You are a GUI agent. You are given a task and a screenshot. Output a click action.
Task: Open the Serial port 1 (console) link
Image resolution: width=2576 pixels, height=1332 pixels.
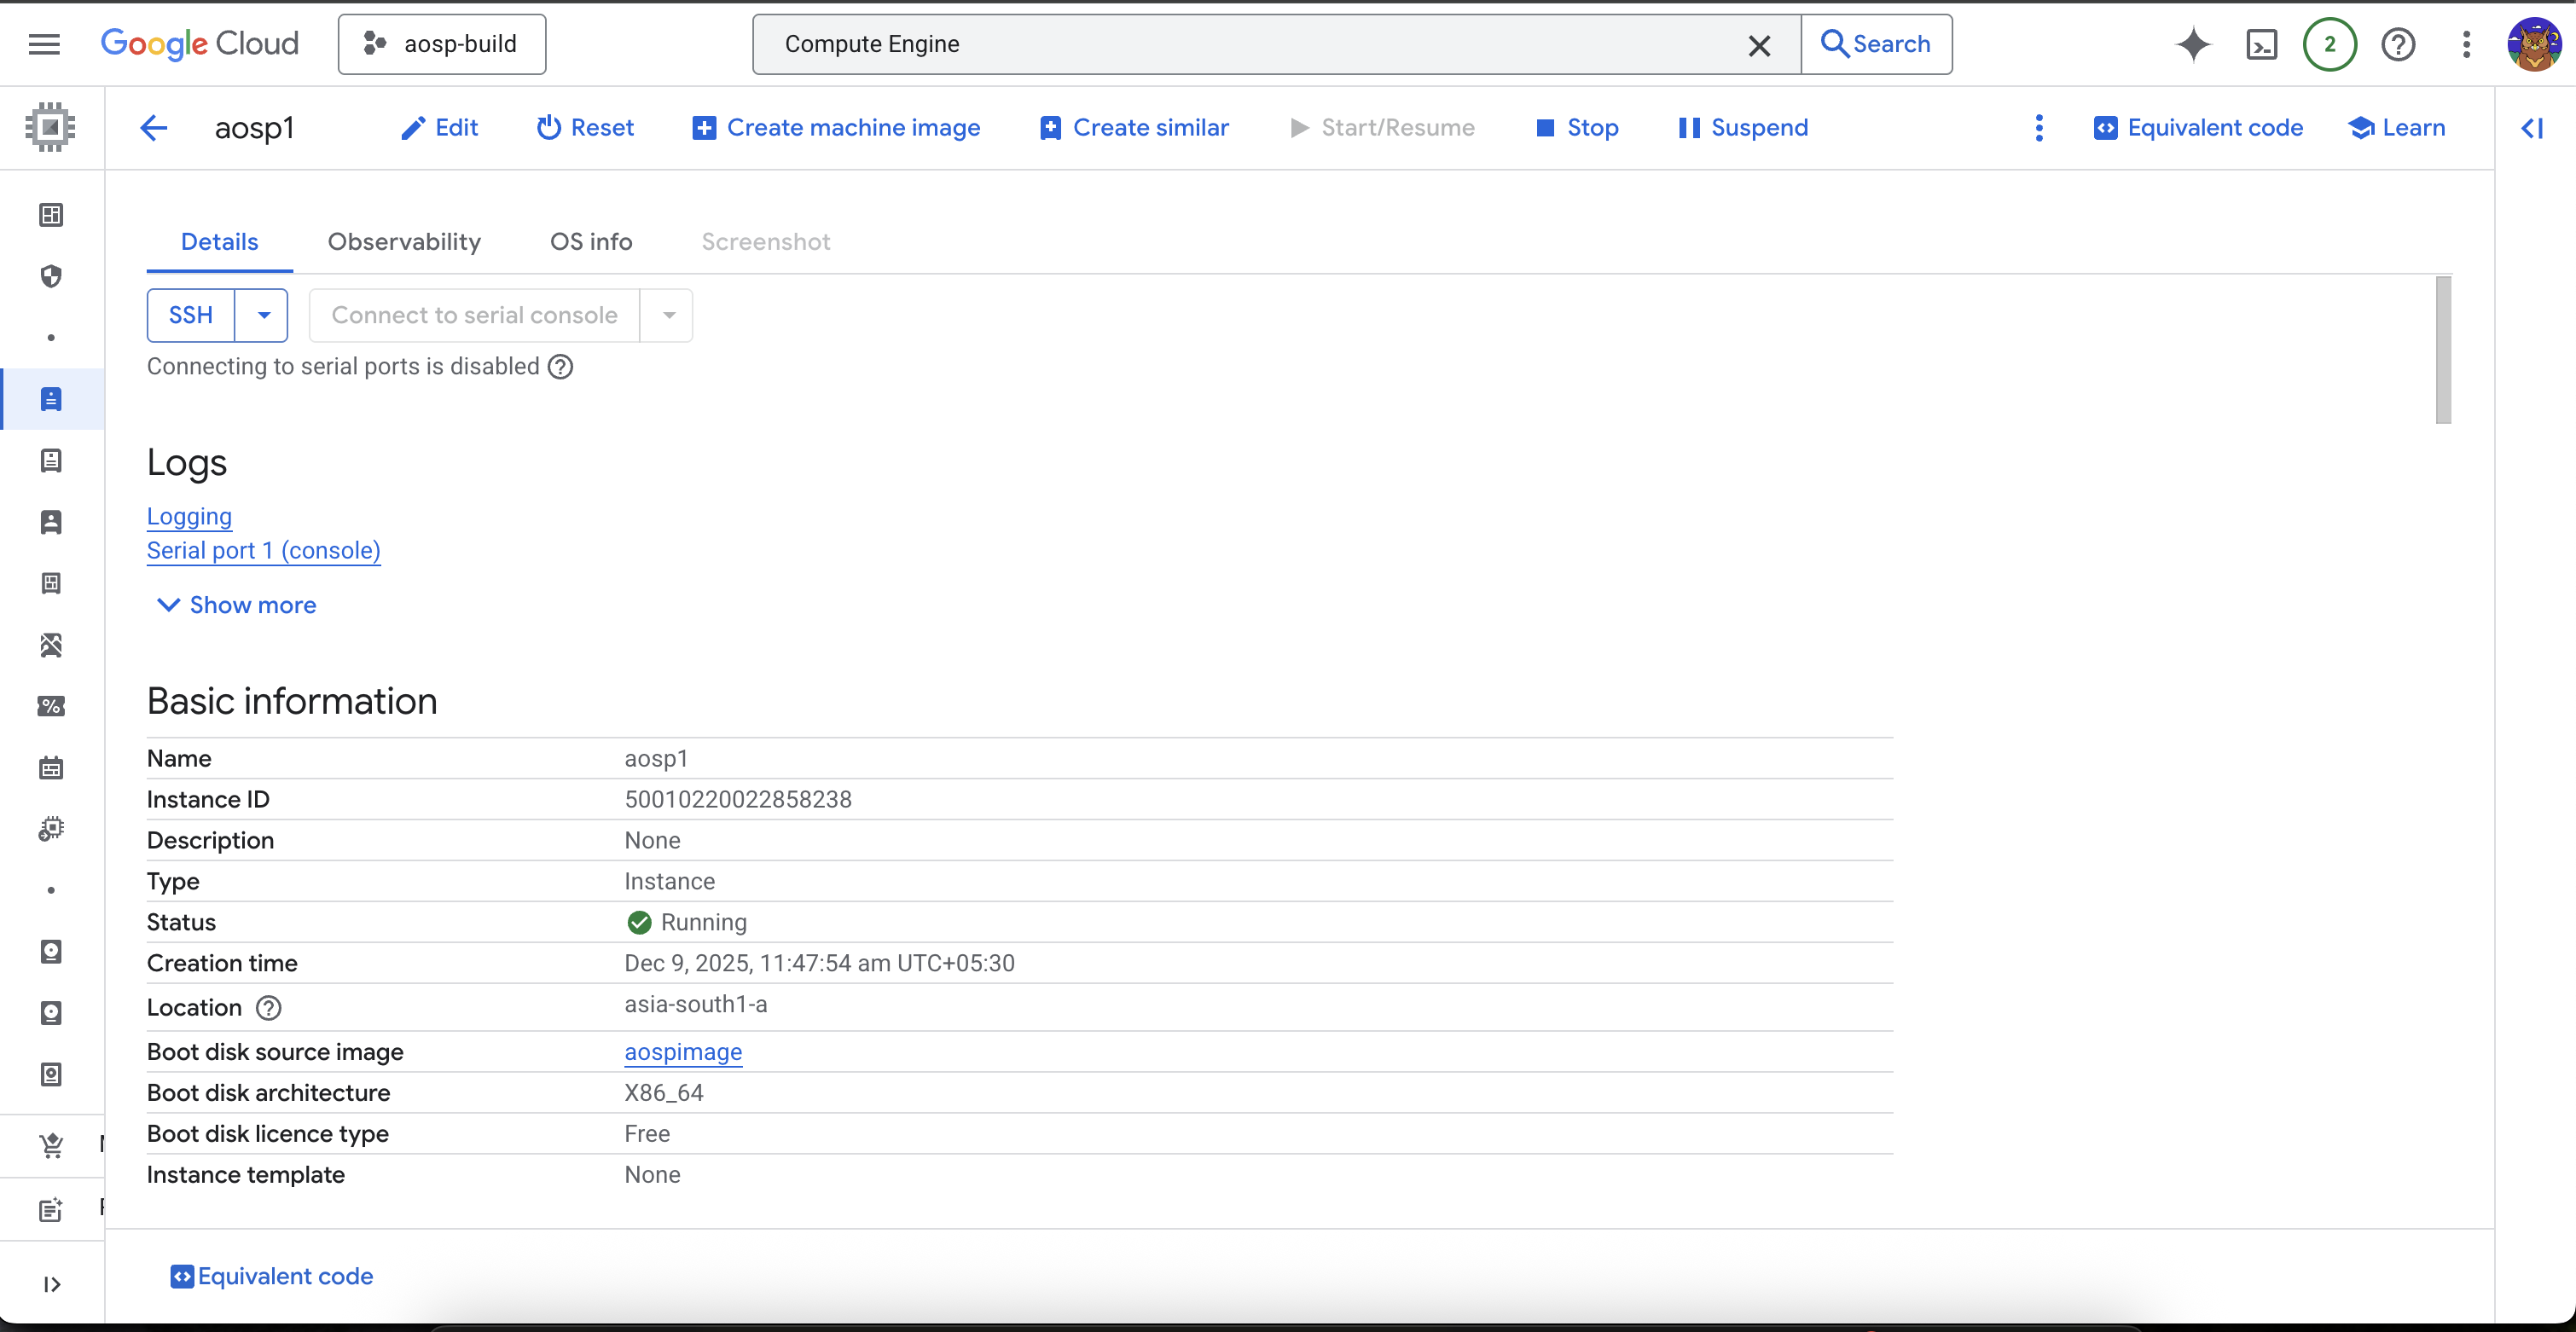(x=263, y=551)
